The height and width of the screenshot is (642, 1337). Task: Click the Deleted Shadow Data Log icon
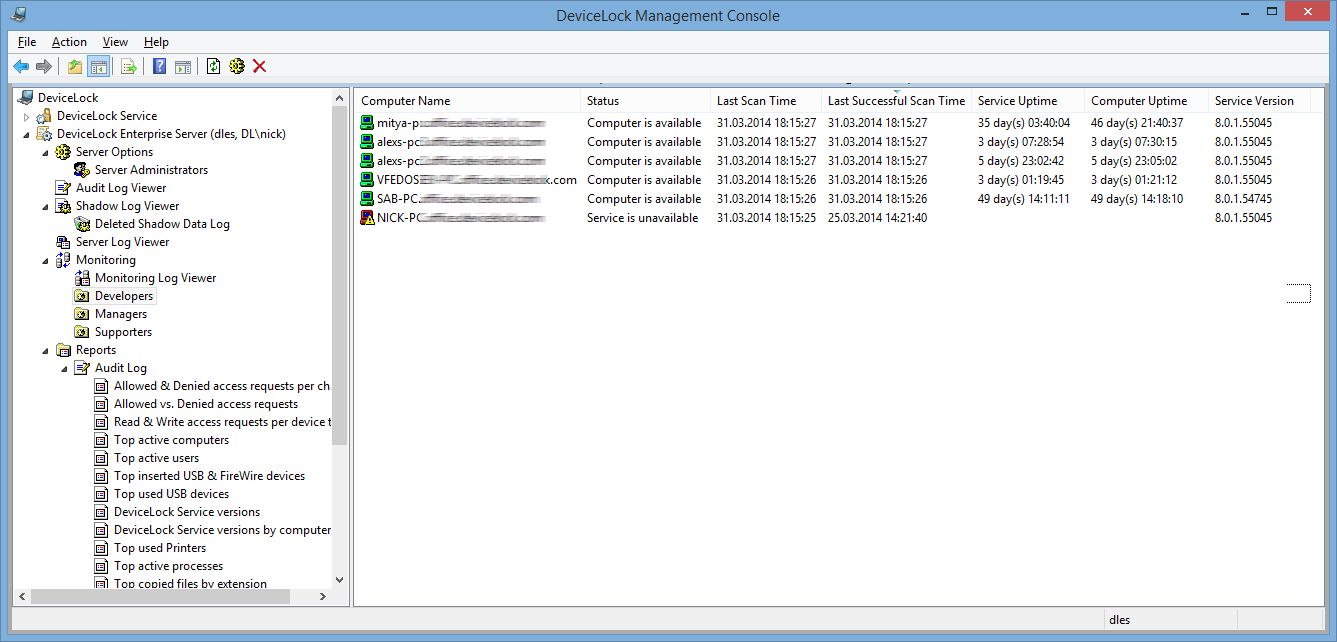tap(82, 224)
